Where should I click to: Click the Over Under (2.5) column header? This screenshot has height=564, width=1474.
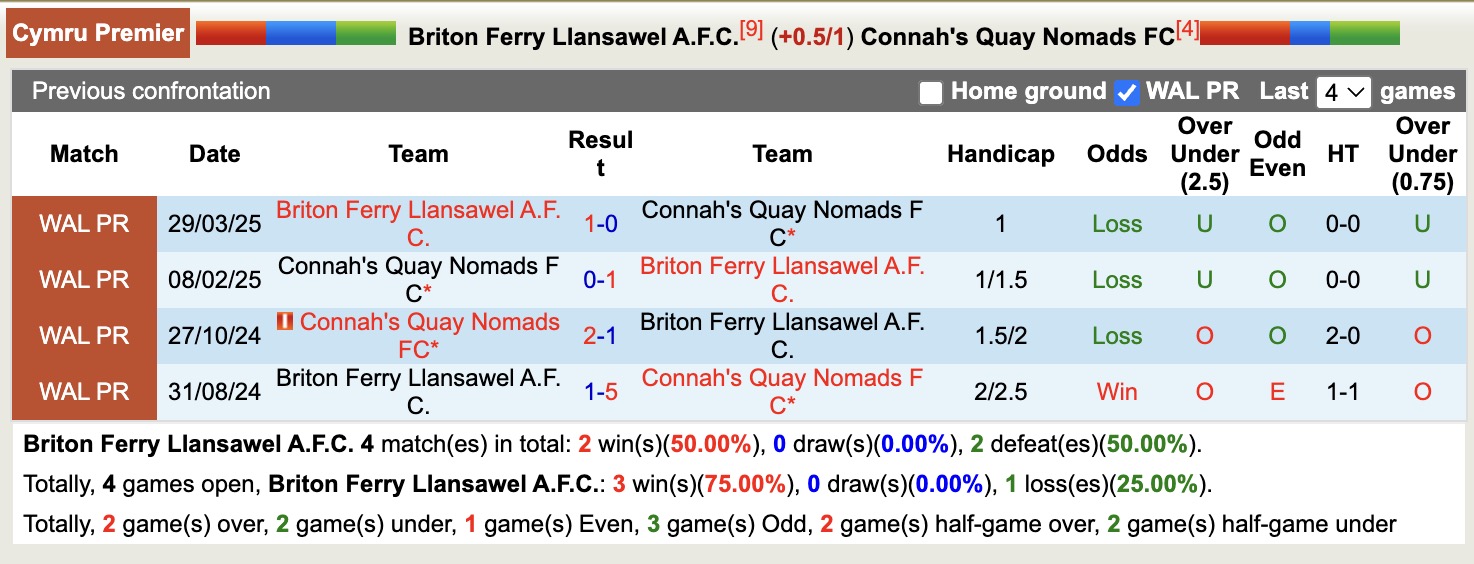[1204, 154]
